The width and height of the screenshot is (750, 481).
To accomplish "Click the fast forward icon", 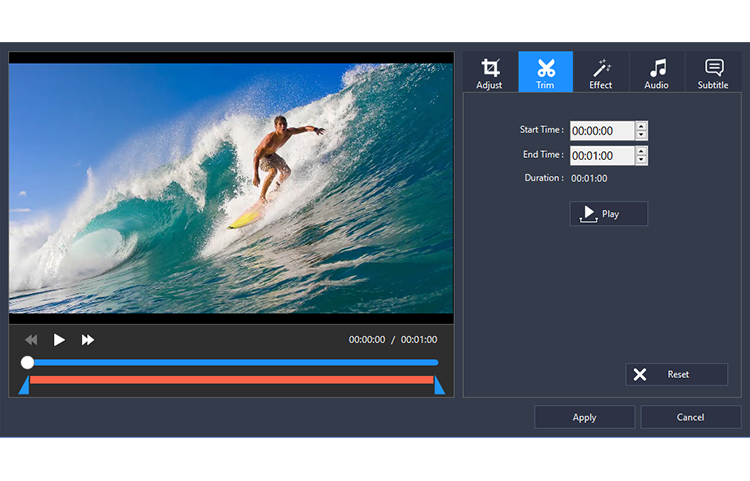I will [88, 340].
